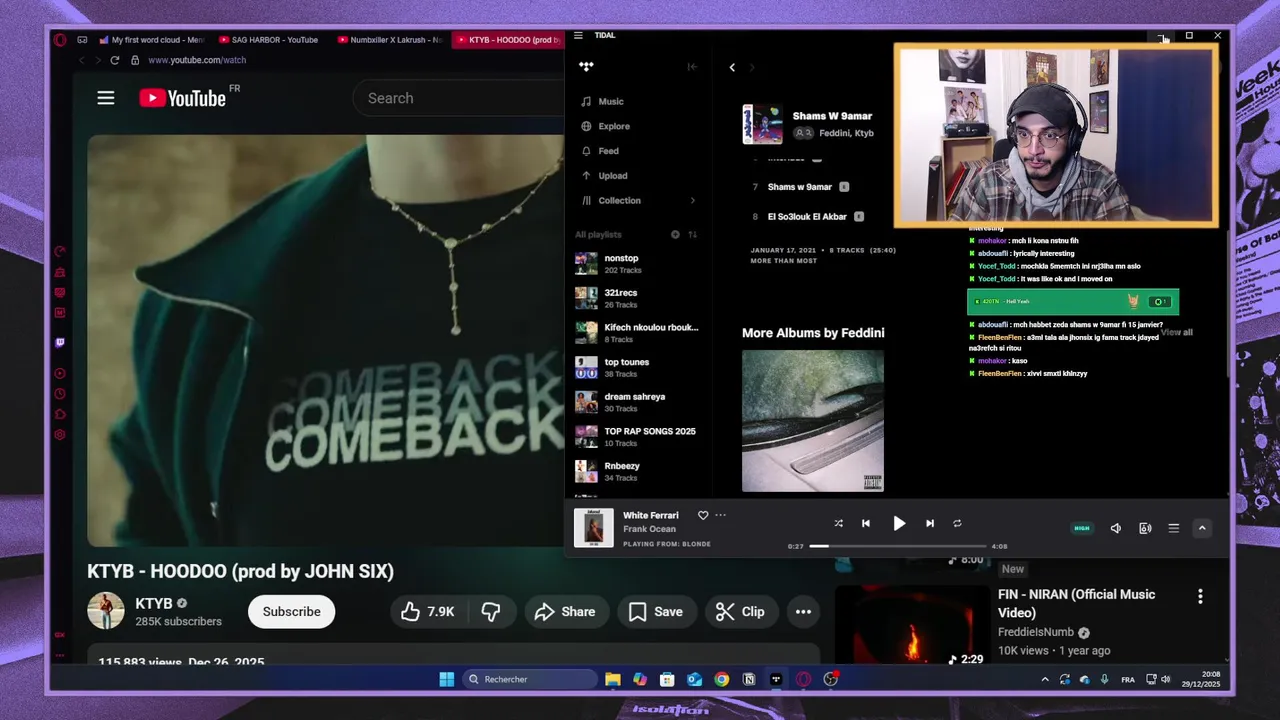1280x720 pixels.
Task: Toggle HIGH audio quality badge
Action: 1082,528
